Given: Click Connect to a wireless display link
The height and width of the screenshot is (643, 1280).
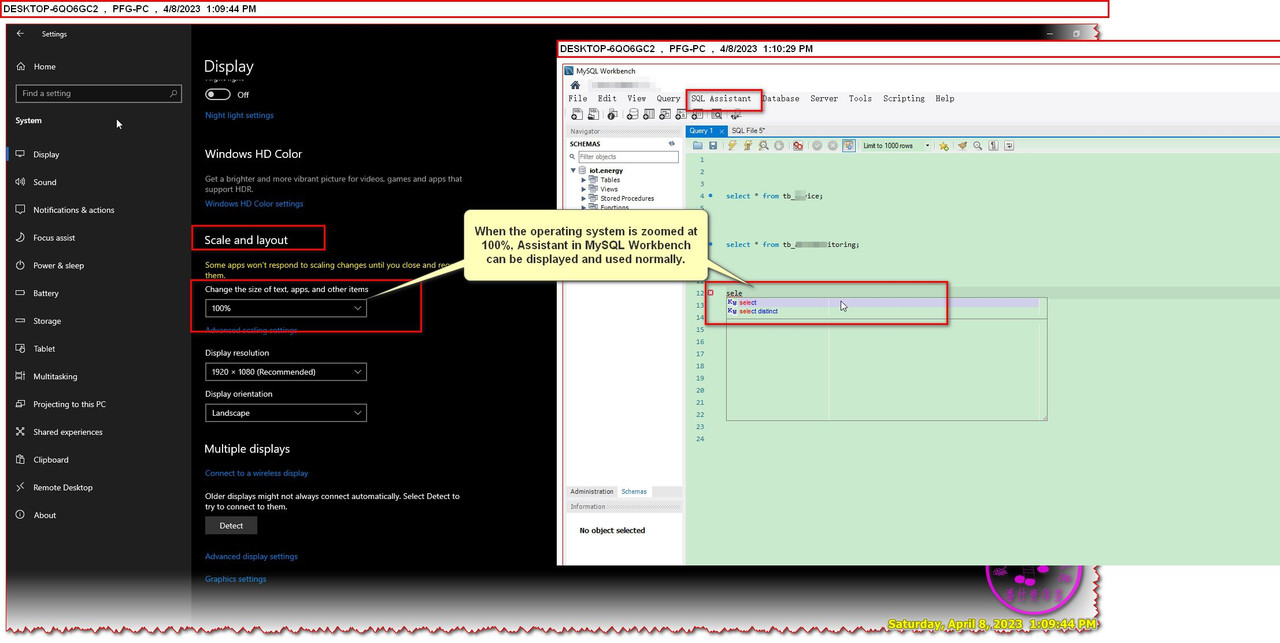Looking at the screenshot, I should point(257,473).
